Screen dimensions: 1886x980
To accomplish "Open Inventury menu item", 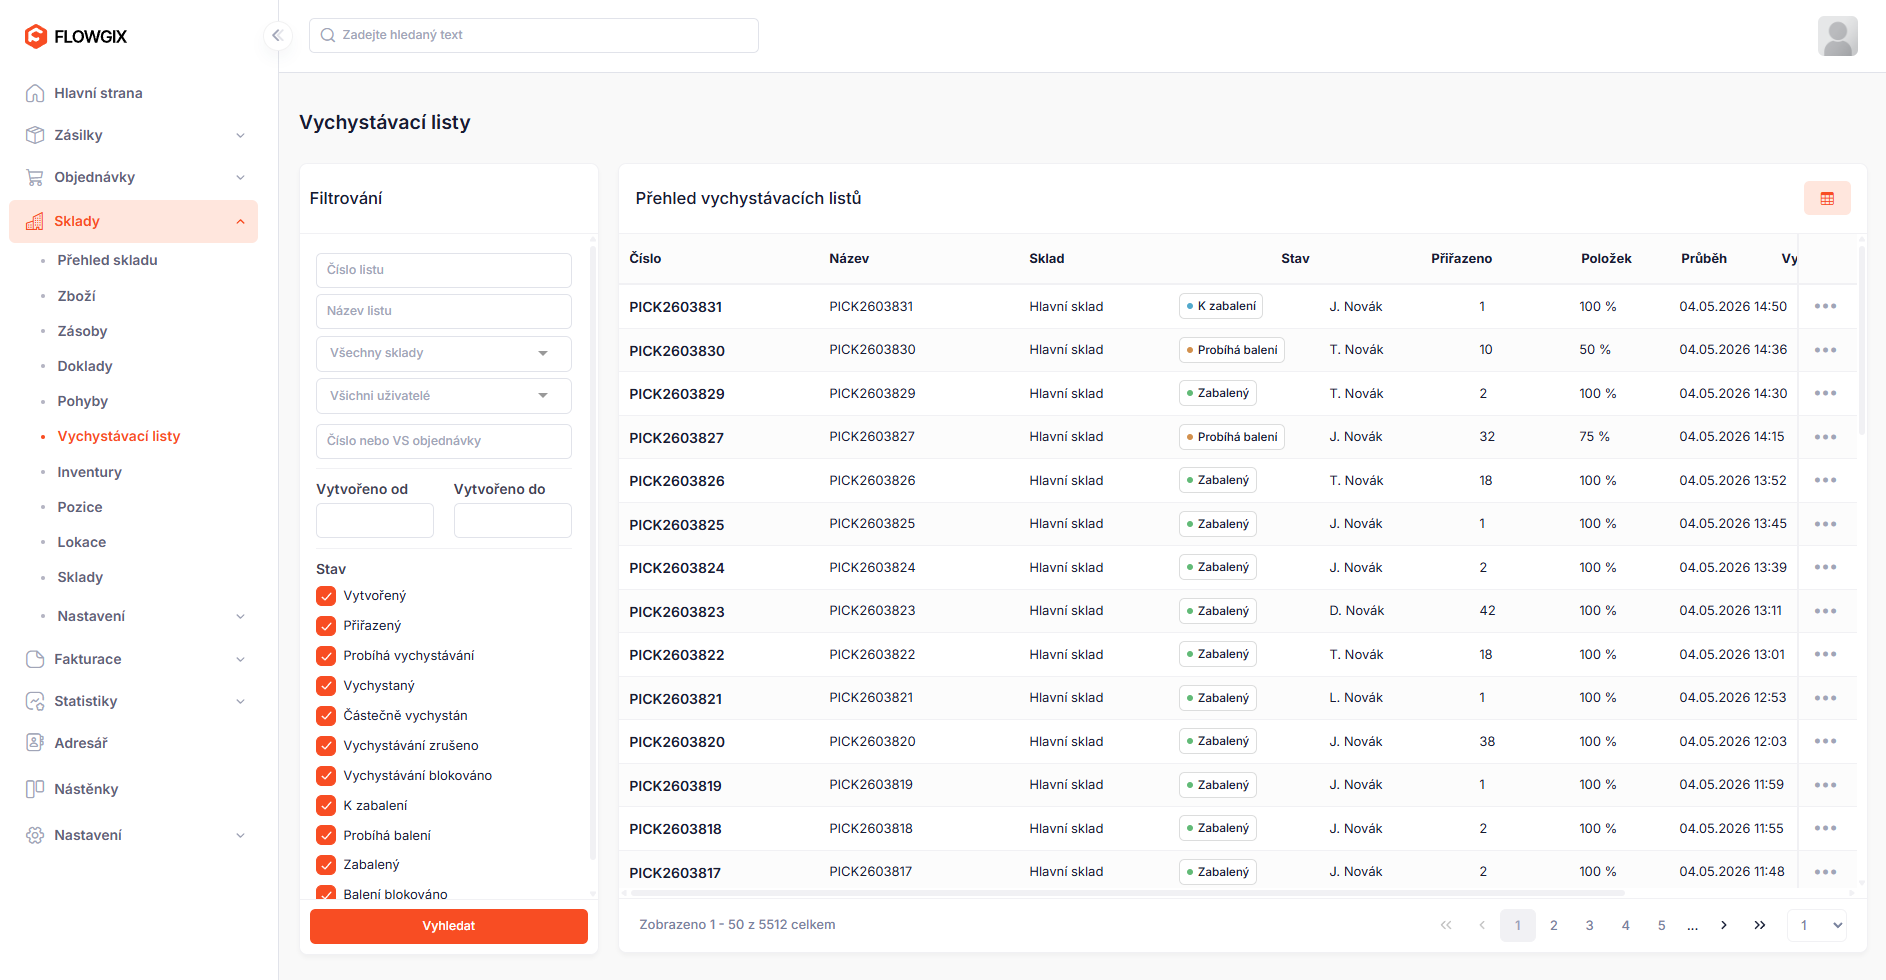I will click(x=89, y=472).
